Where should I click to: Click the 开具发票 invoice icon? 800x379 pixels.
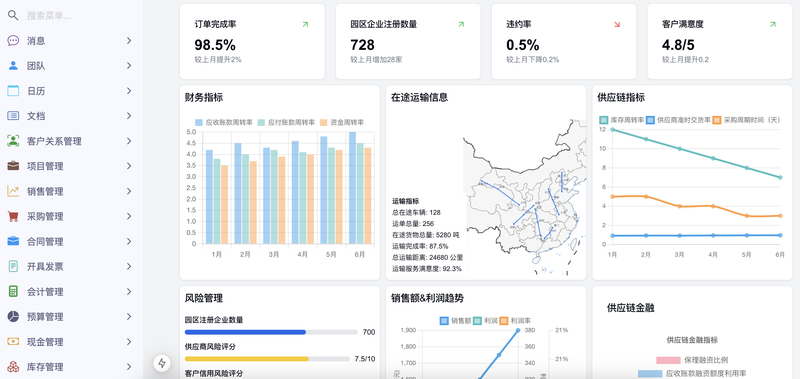[x=13, y=266]
